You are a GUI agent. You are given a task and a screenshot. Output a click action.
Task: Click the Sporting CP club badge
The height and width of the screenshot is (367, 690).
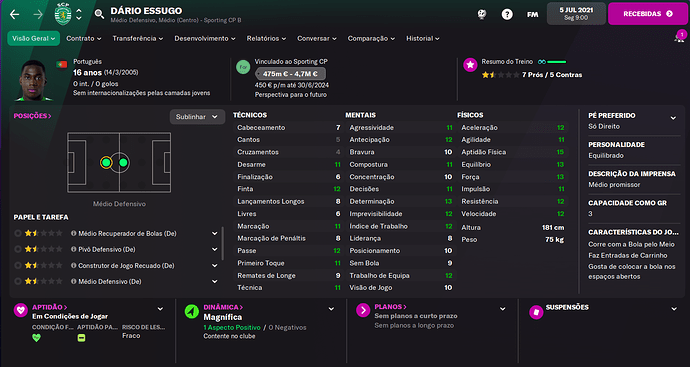pos(63,15)
